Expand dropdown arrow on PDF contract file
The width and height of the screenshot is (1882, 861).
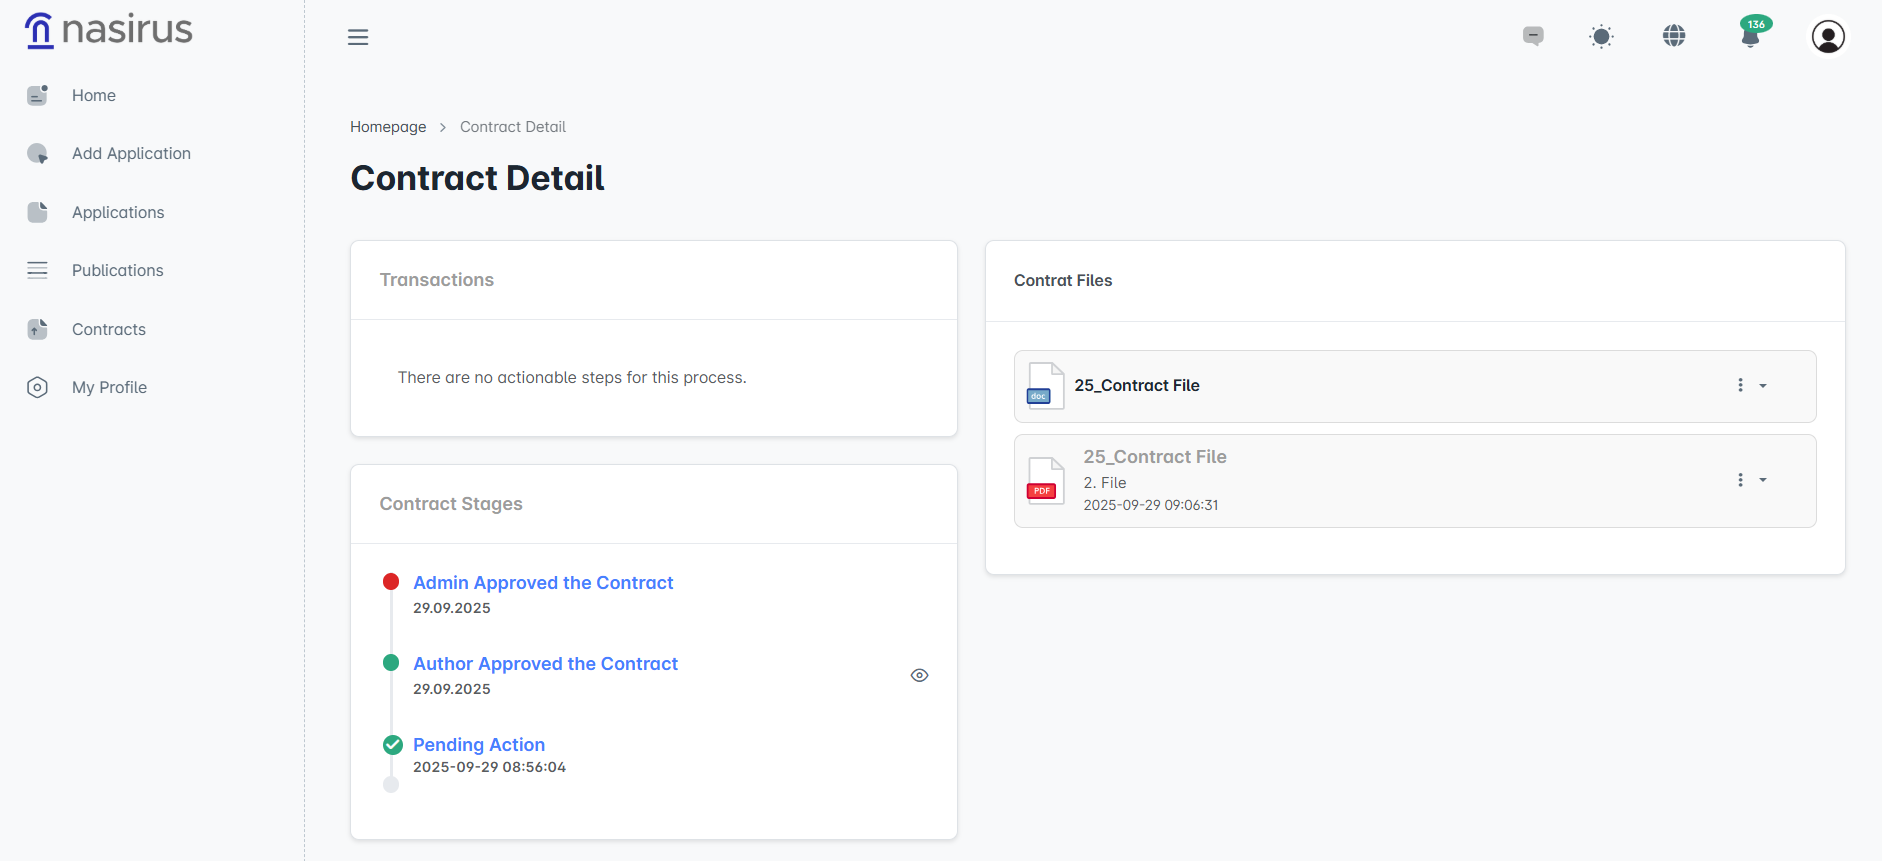pyautogui.click(x=1763, y=480)
